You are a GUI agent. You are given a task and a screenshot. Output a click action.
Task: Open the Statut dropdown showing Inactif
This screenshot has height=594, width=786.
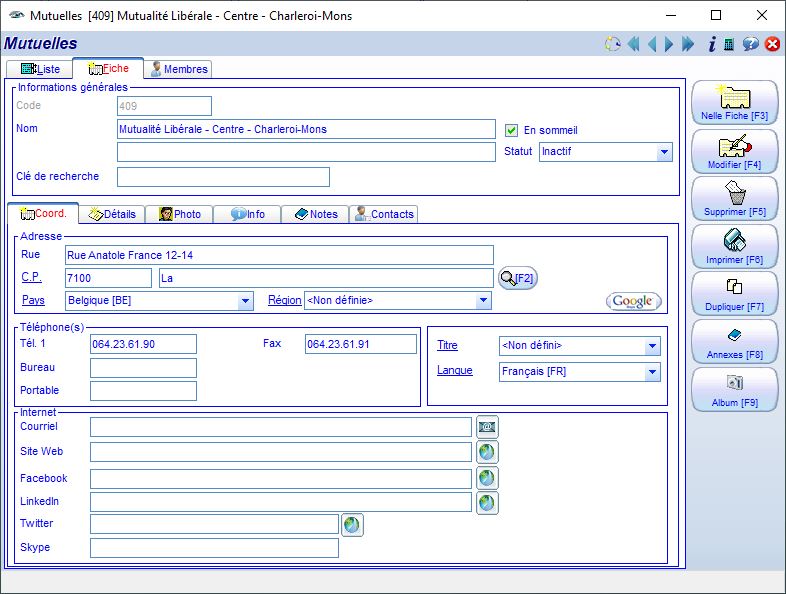(x=606, y=152)
